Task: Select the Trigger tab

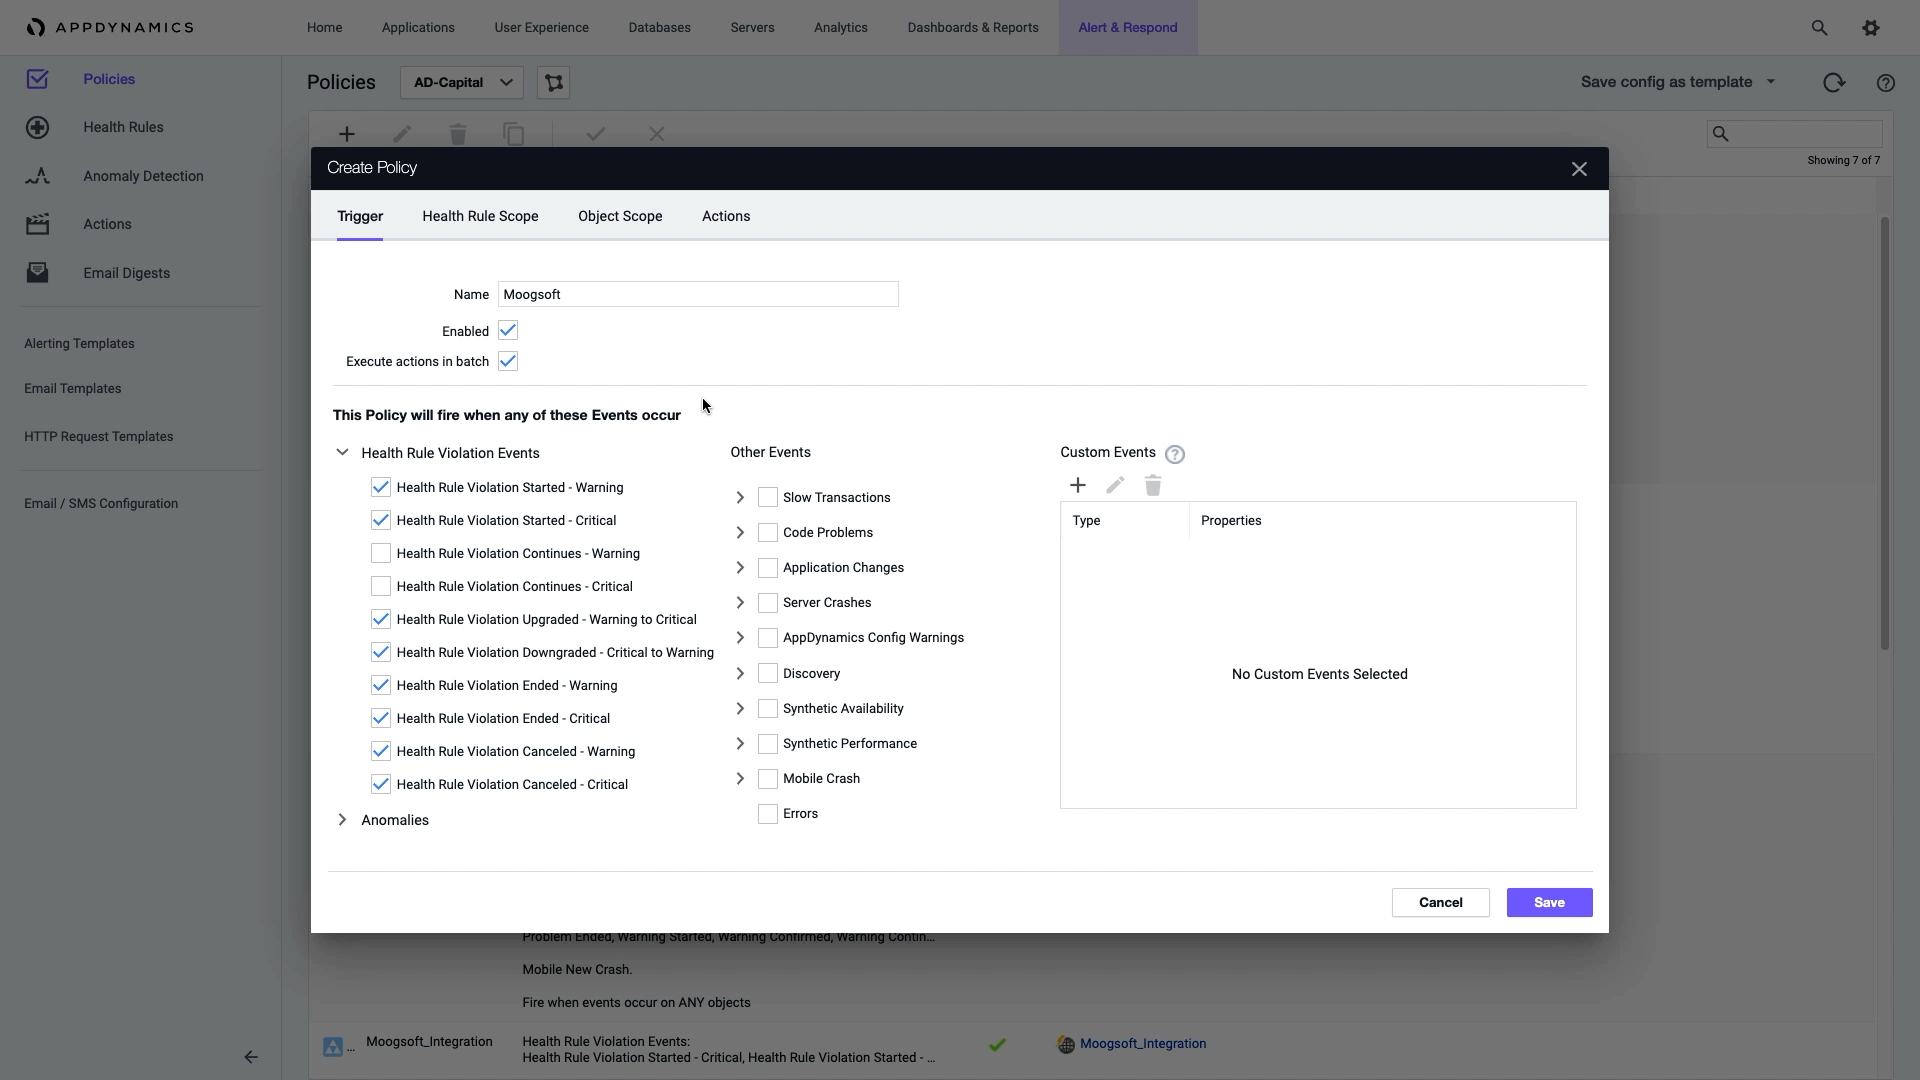Action: pyautogui.click(x=360, y=216)
